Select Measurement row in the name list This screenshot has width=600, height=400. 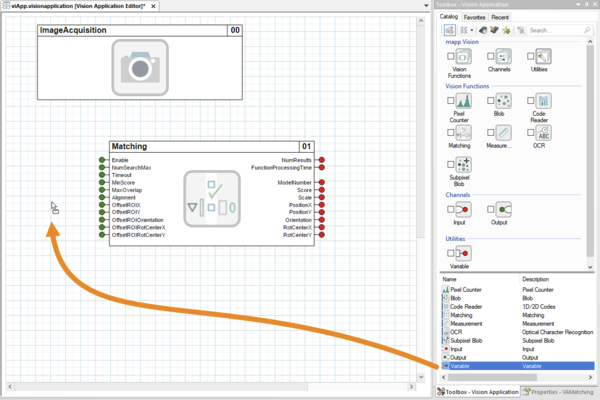tap(466, 323)
